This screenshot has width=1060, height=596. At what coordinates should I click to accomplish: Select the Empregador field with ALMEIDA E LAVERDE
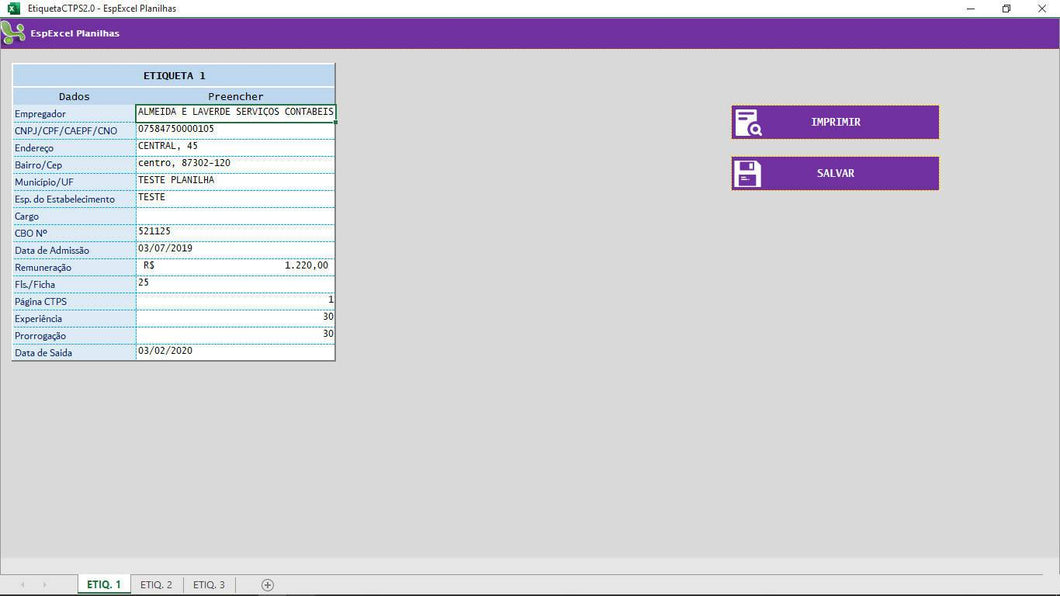(235, 113)
